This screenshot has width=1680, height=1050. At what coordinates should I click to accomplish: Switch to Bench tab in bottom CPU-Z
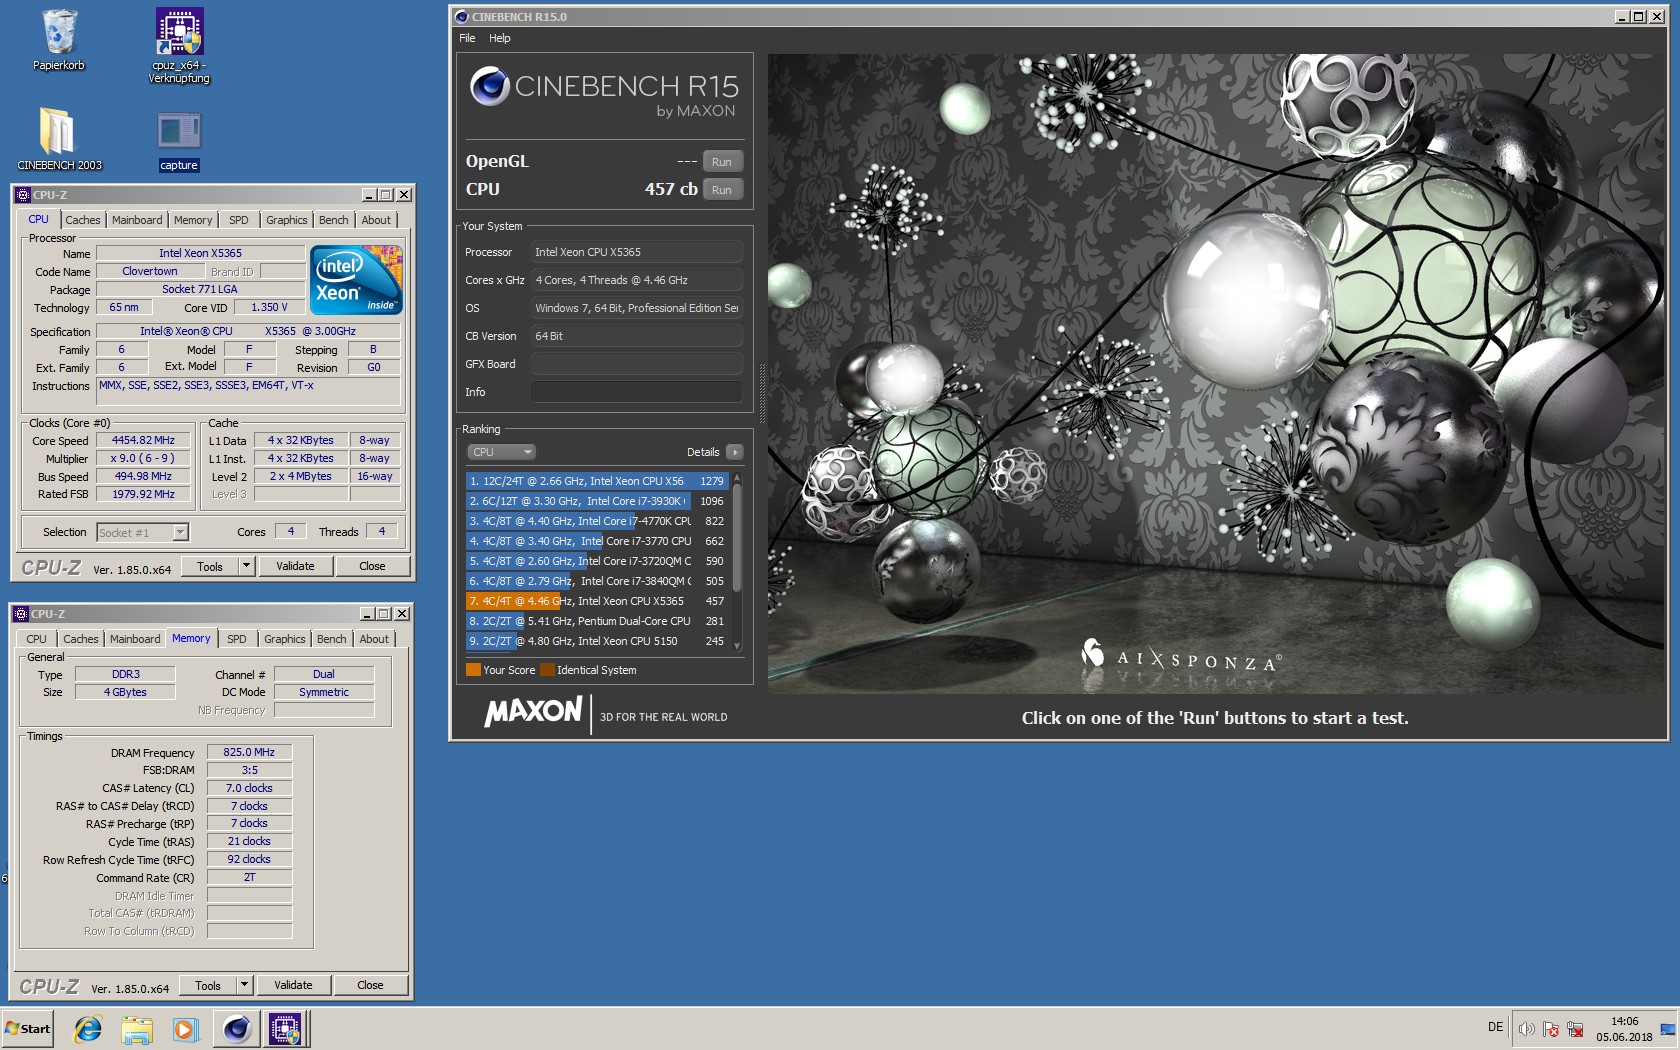332,639
